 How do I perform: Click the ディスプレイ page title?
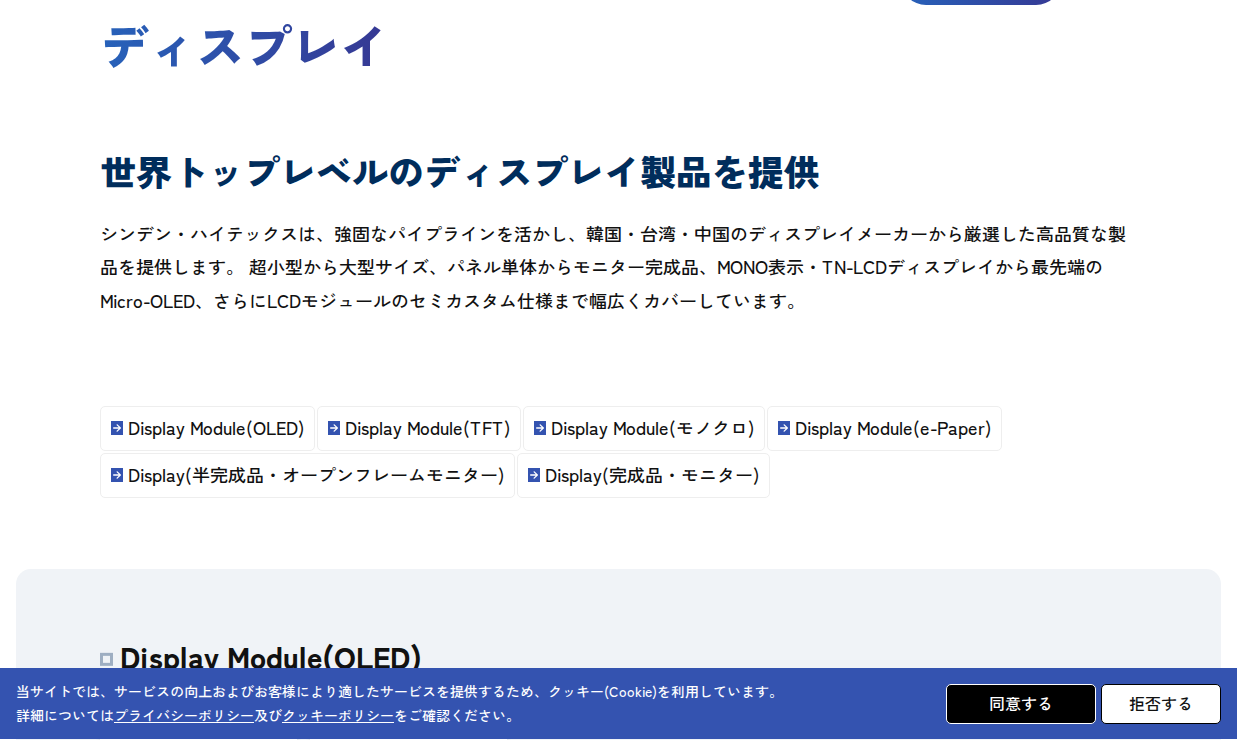coord(243,46)
